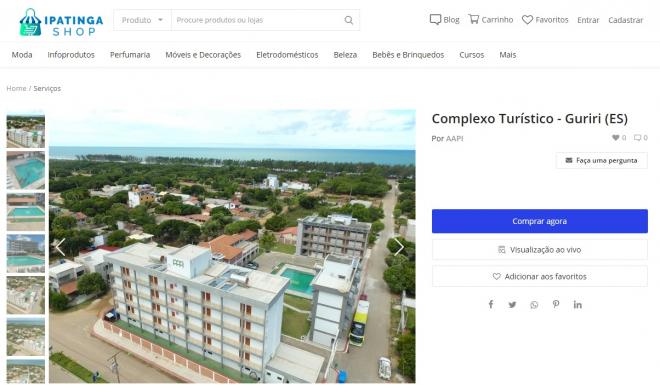Show the previous image with left arrow
The image size is (660, 385).
[60, 247]
